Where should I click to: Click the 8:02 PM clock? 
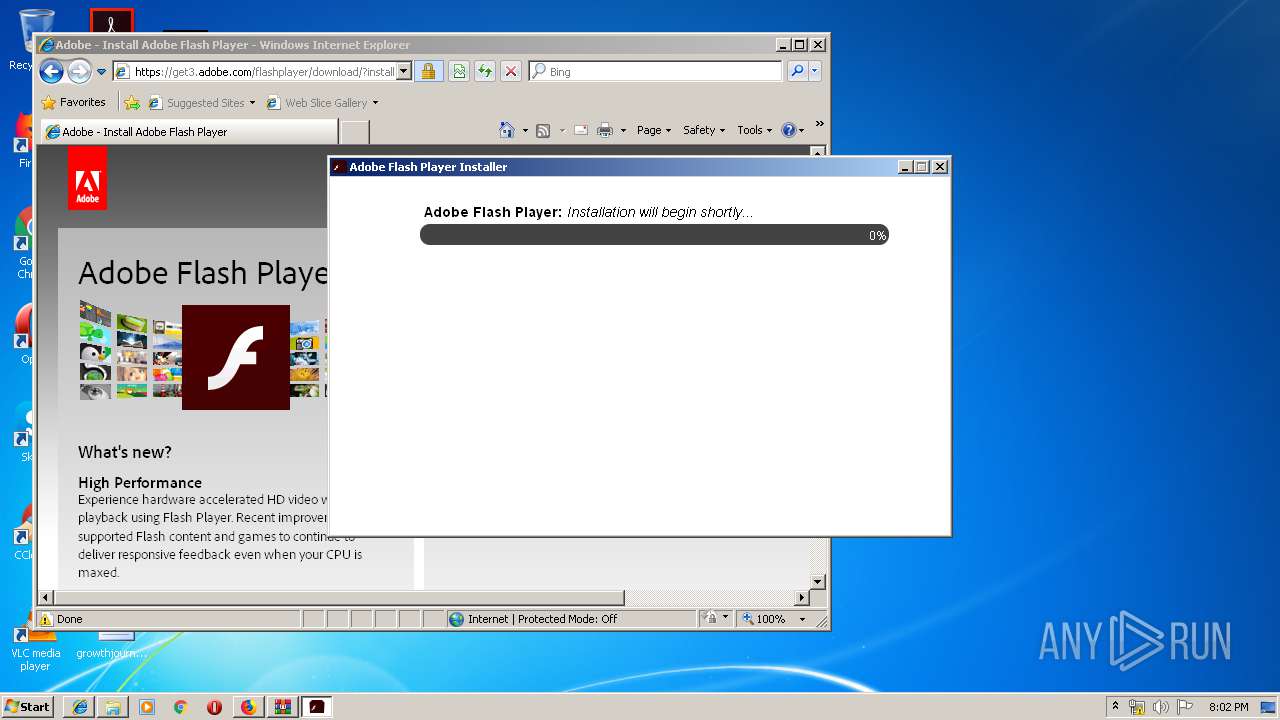click(1228, 707)
